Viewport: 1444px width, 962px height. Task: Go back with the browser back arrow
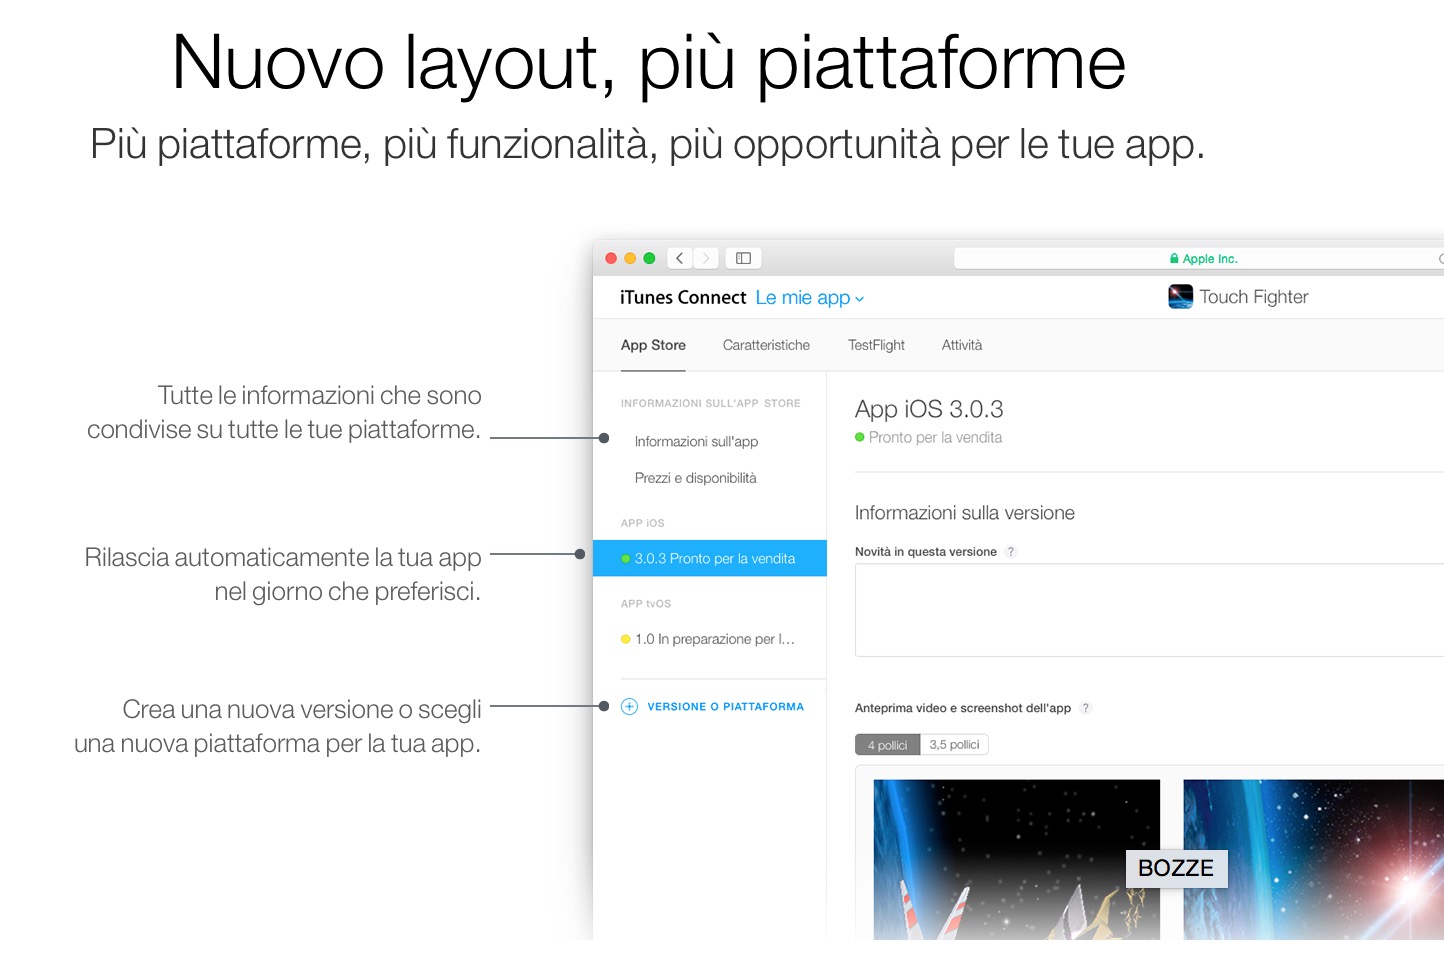coord(680,258)
